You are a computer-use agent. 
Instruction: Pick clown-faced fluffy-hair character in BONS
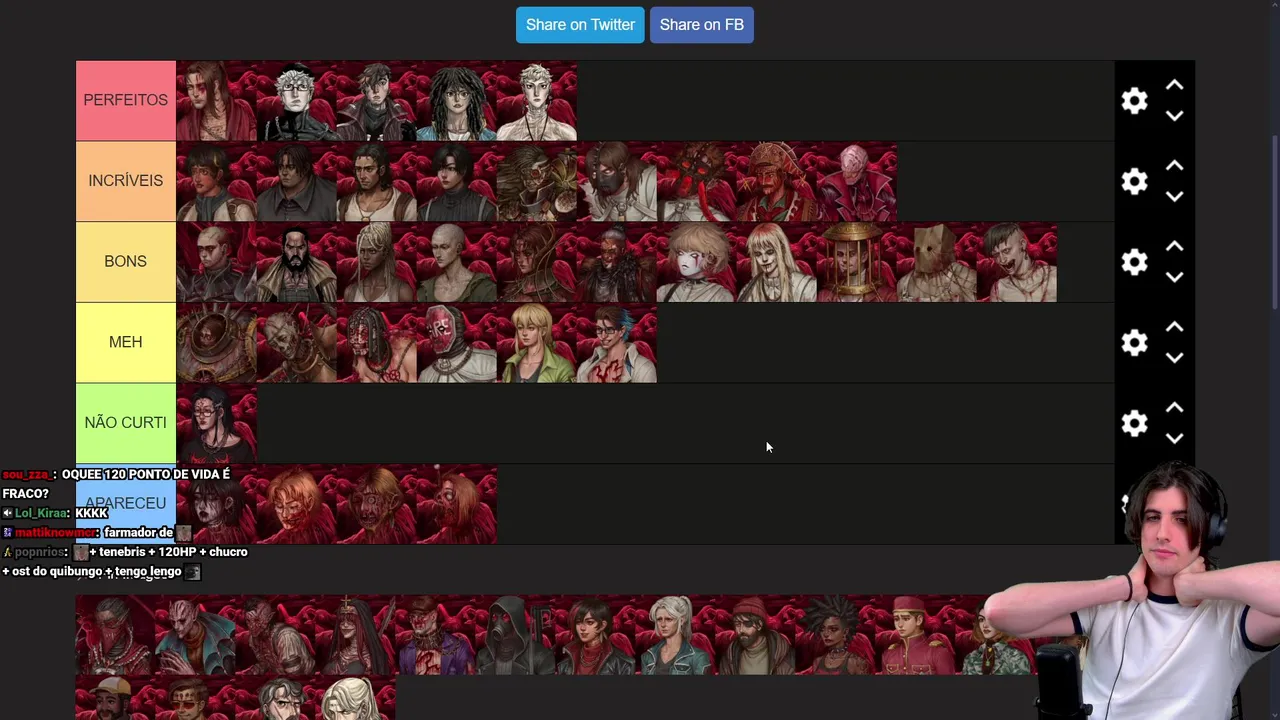tap(696, 262)
